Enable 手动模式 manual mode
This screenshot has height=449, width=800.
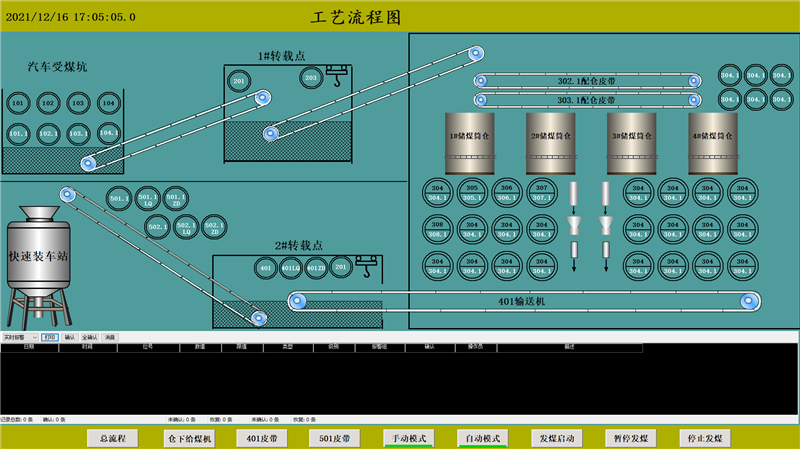(408, 438)
